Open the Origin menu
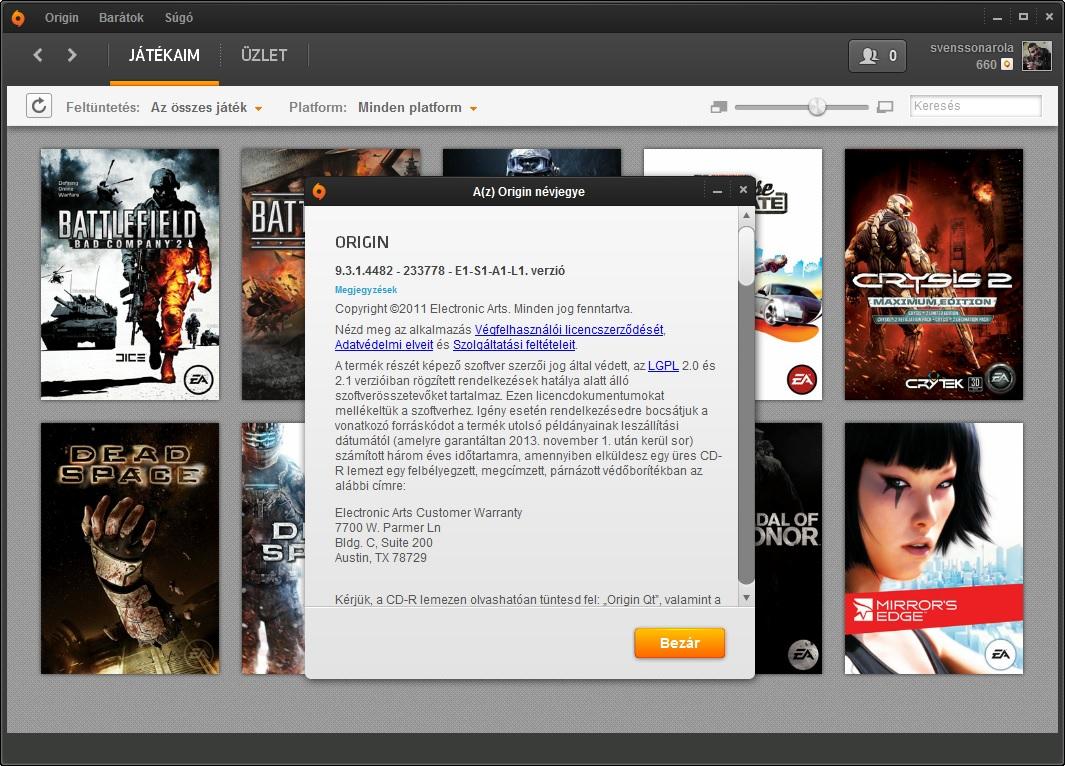This screenshot has width=1065, height=766. click(x=62, y=18)
